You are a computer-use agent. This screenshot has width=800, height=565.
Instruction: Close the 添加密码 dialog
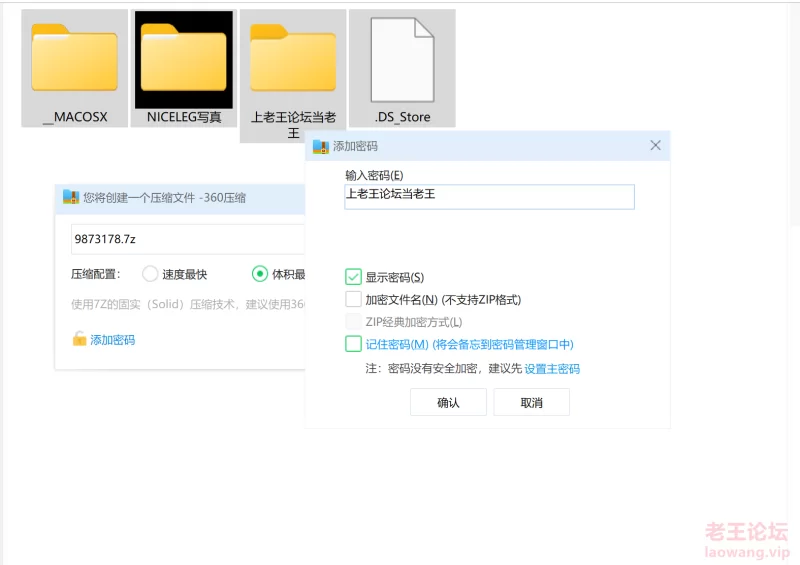[655, 146]
